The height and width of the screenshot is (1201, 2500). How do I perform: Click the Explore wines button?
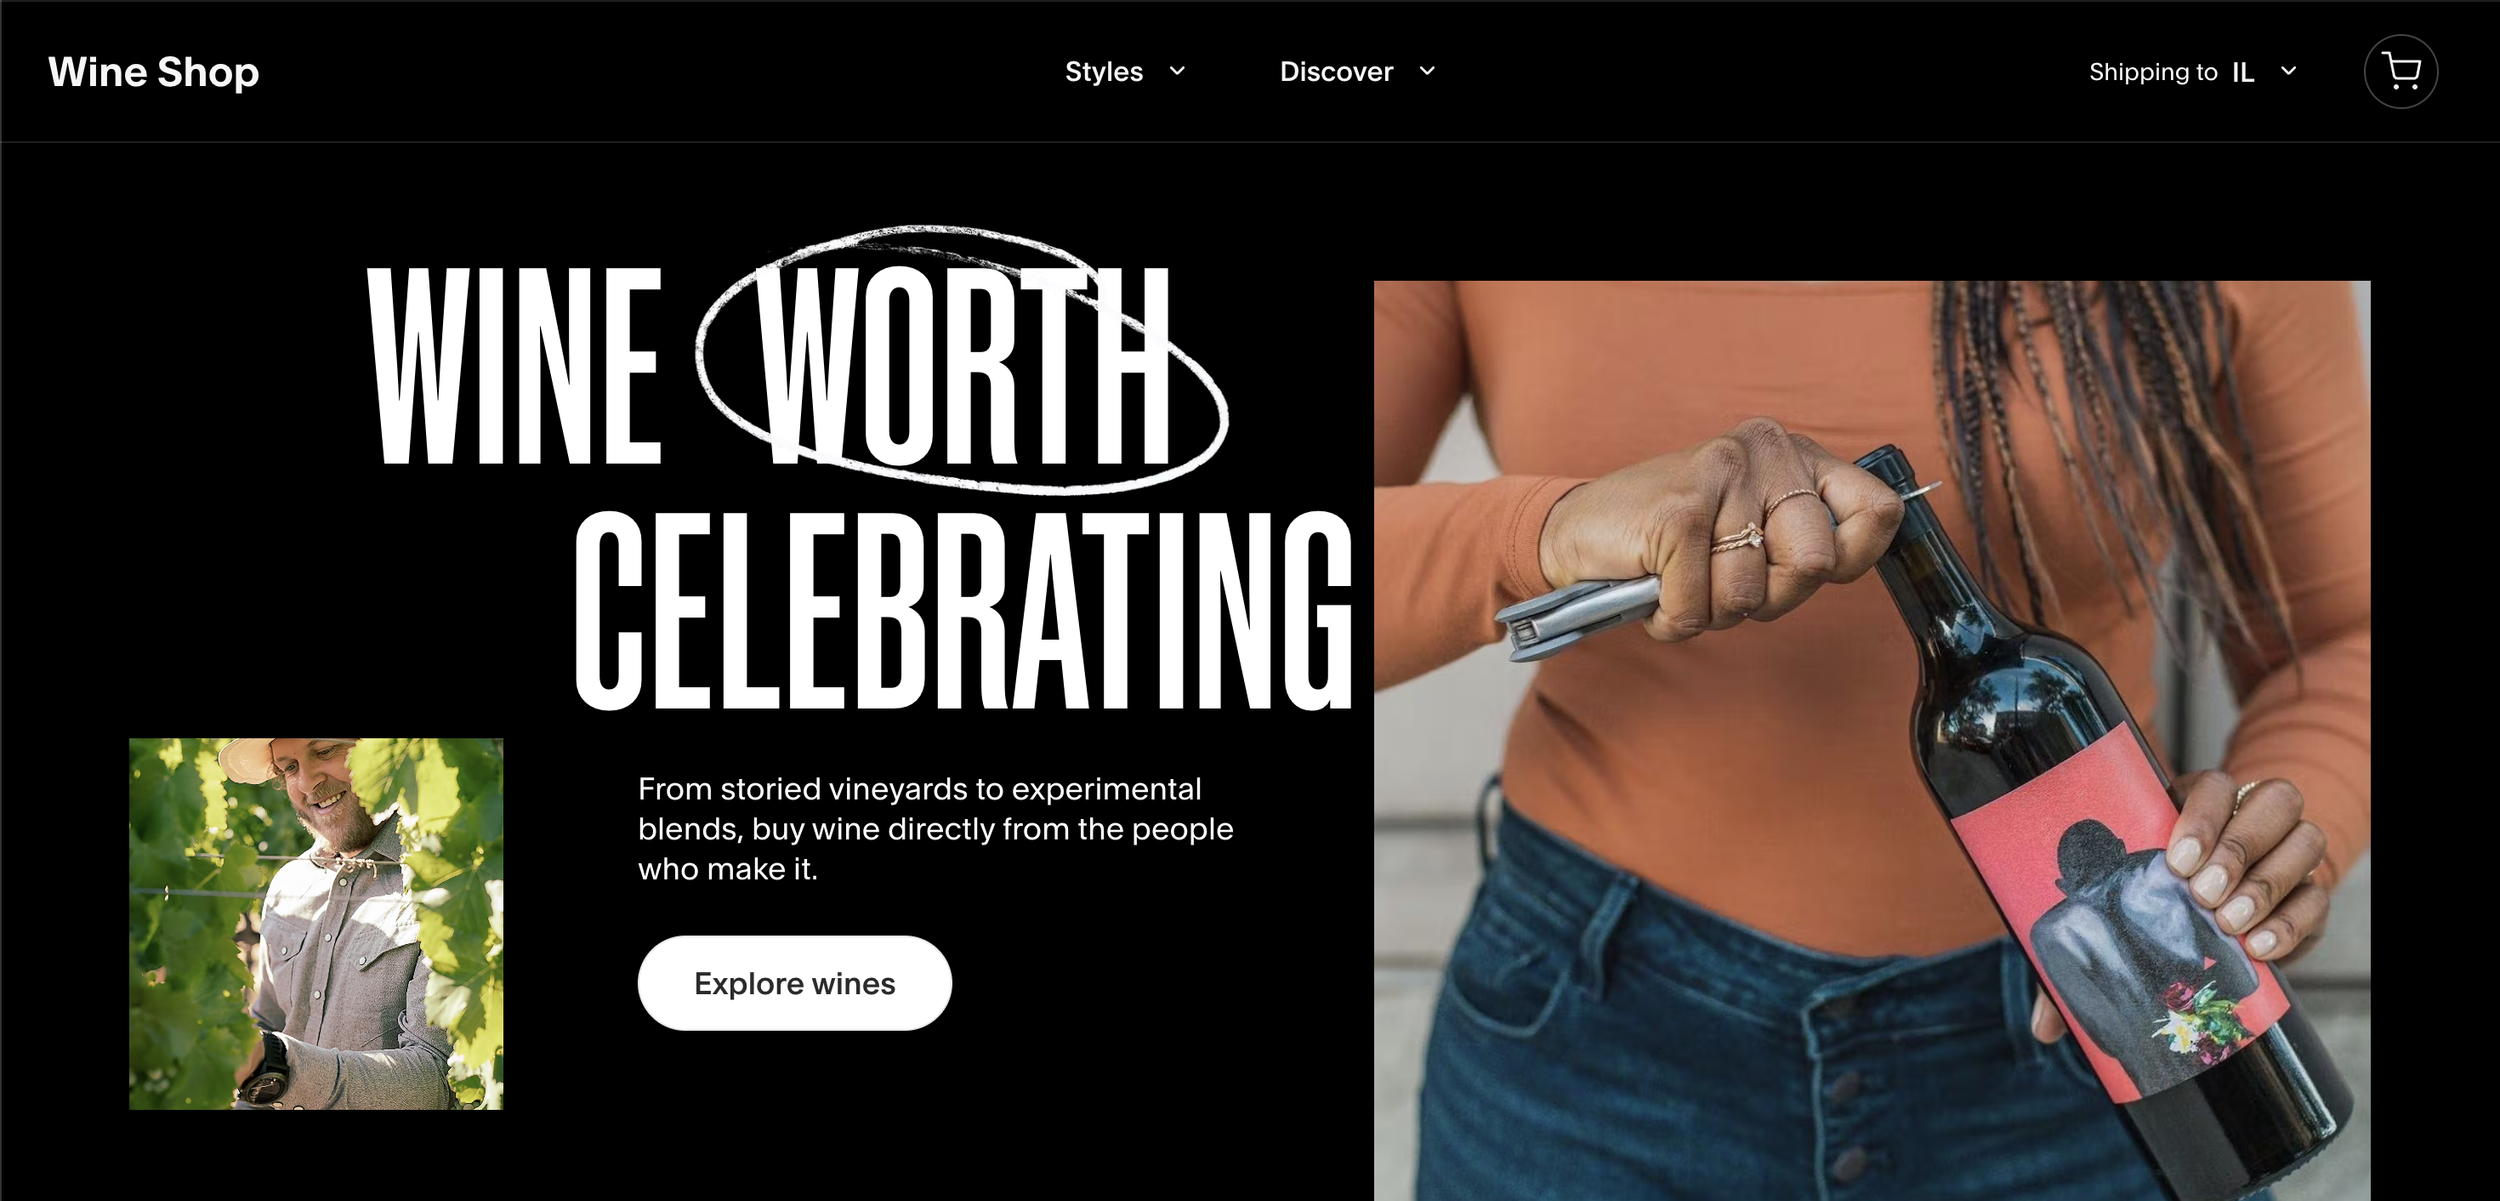click(795, 983)
